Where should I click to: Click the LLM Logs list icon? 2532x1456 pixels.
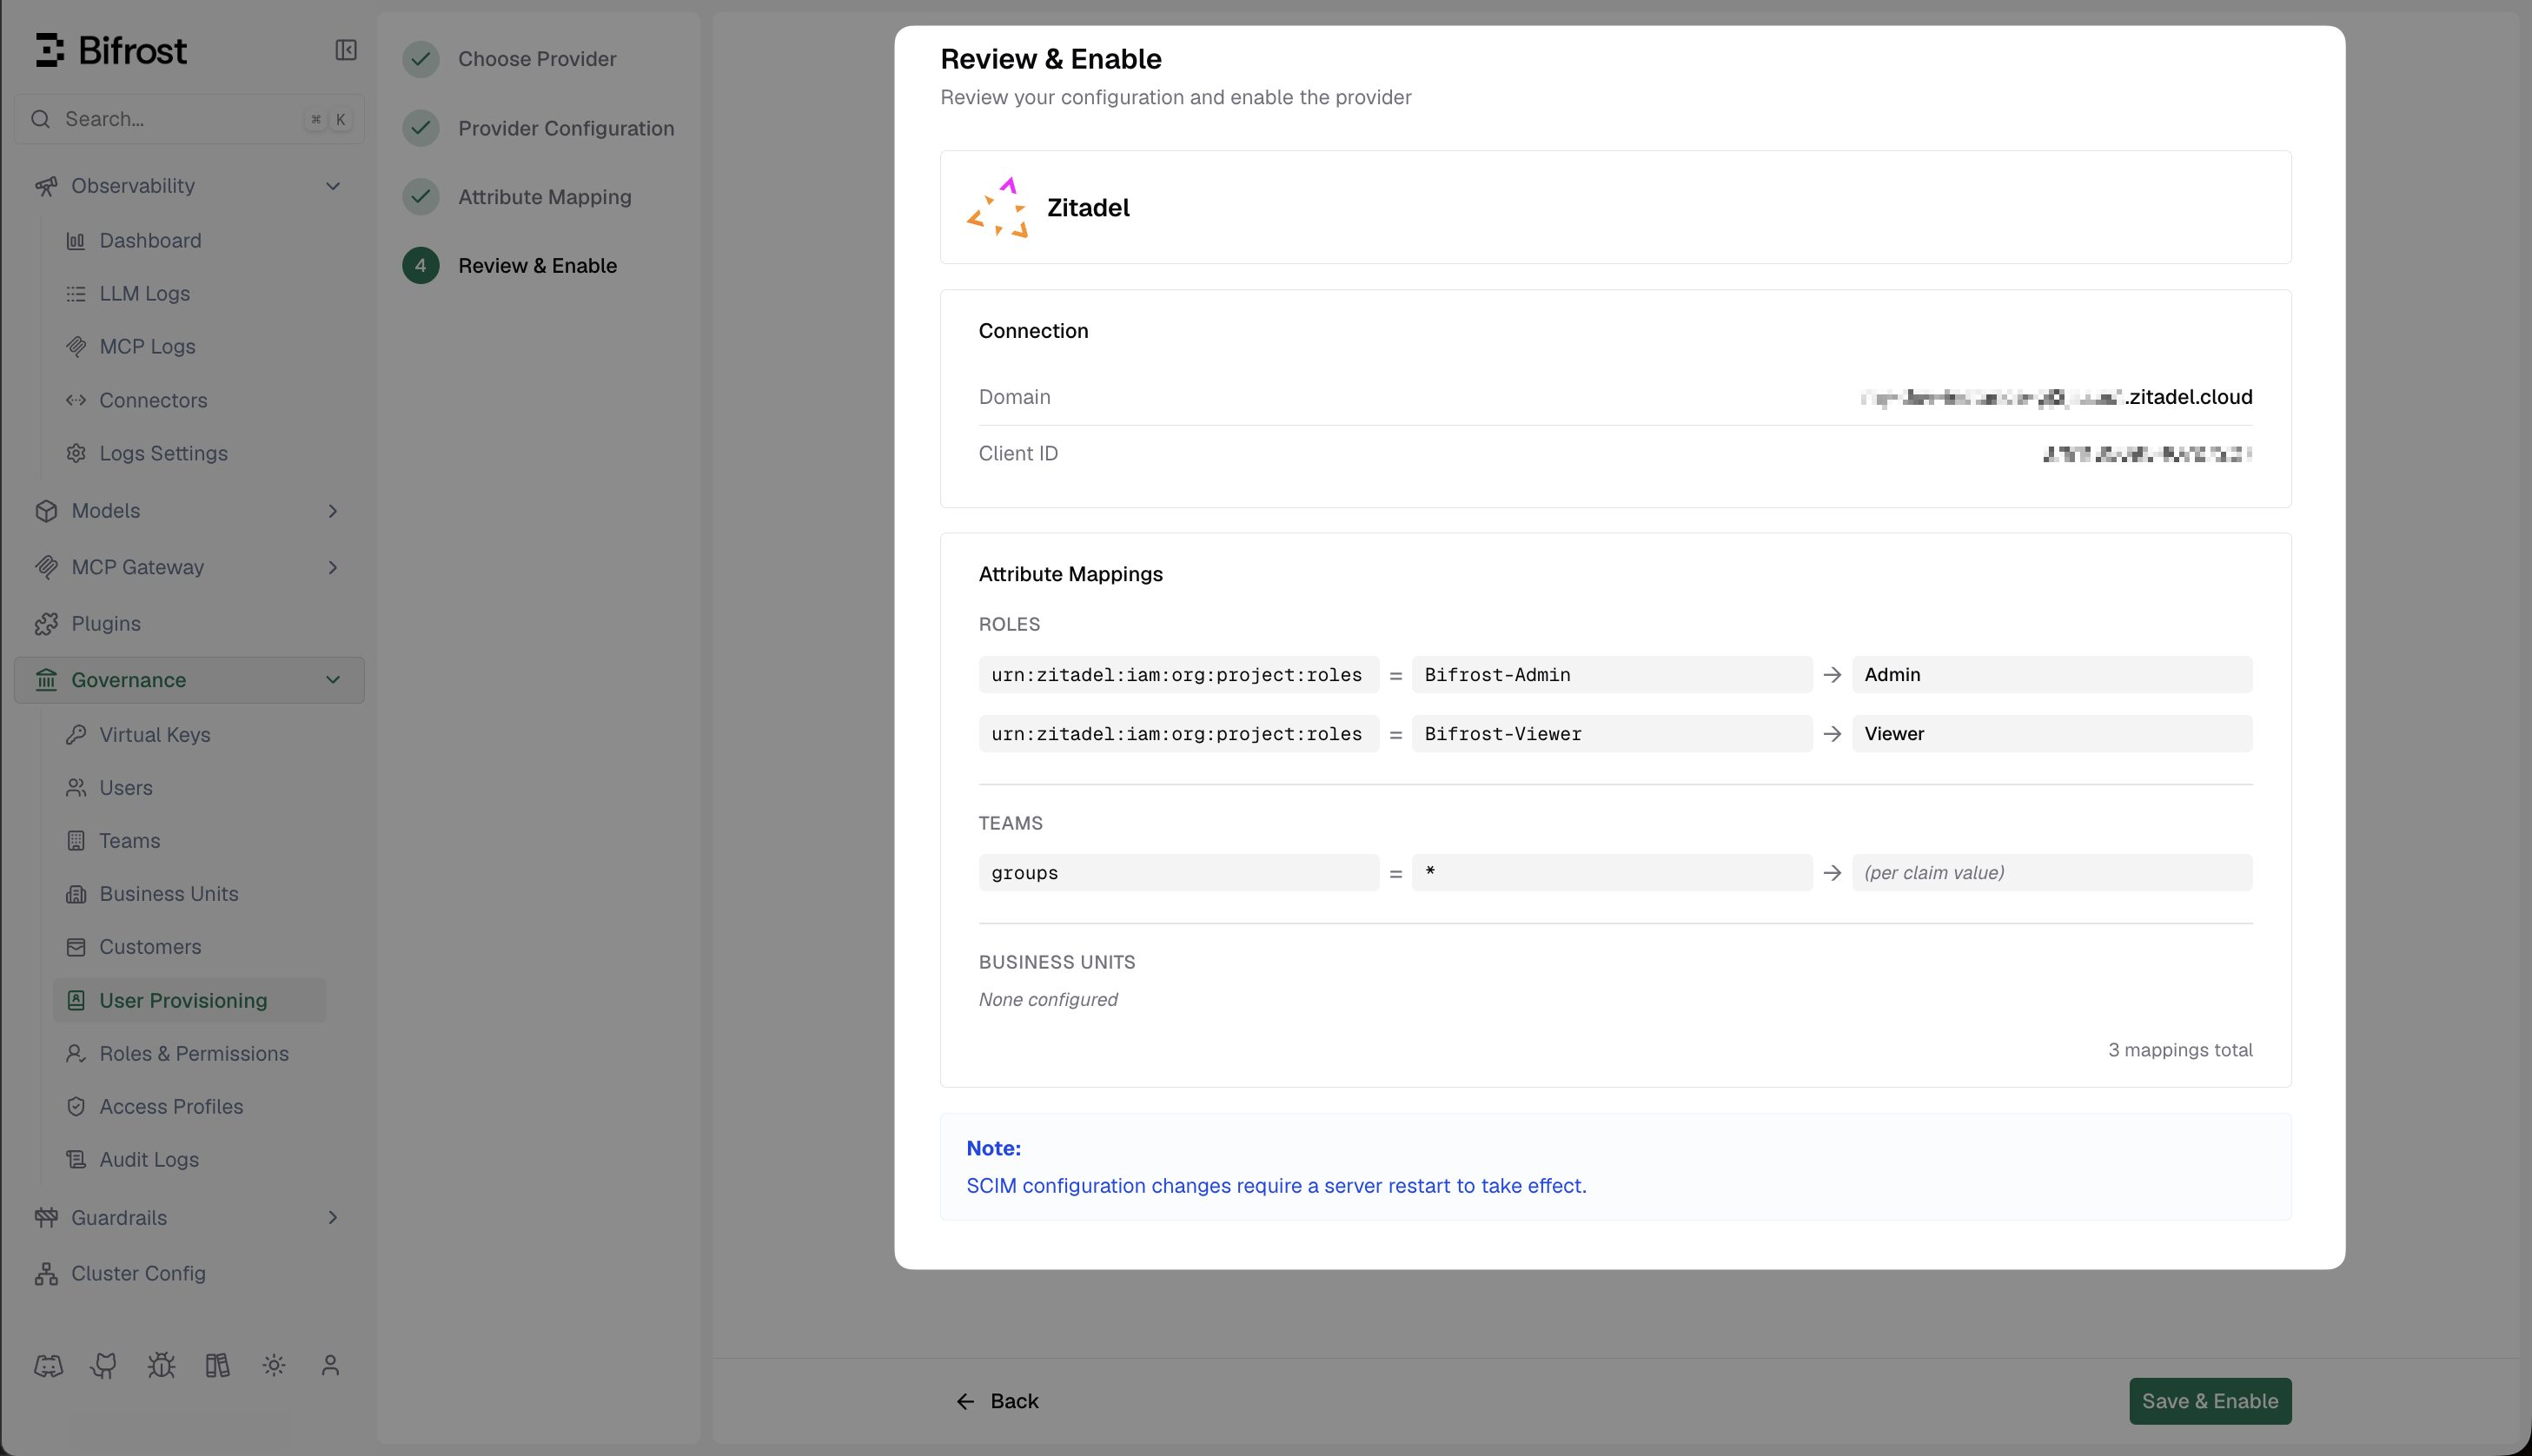click(76, 293)
